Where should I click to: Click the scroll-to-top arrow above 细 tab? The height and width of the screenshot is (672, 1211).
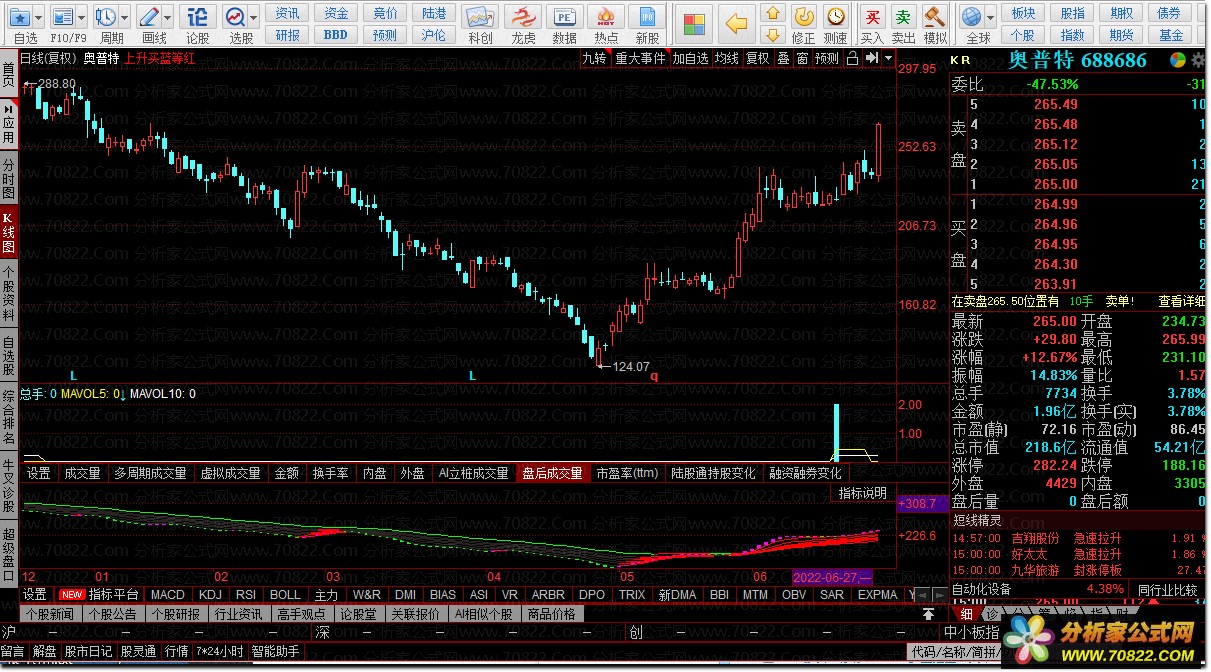928,614
